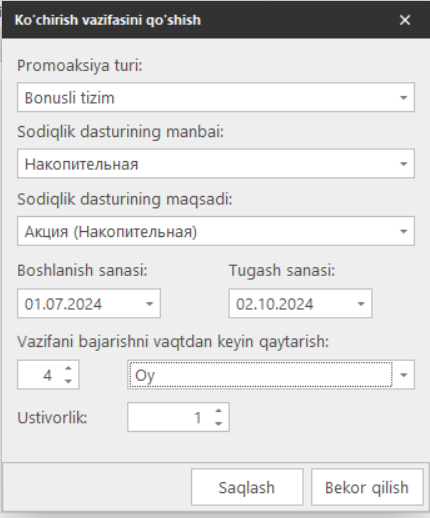Open the Promoaksiya turi dropdown arrow
The image size is (430, 518).
(403, 97)
